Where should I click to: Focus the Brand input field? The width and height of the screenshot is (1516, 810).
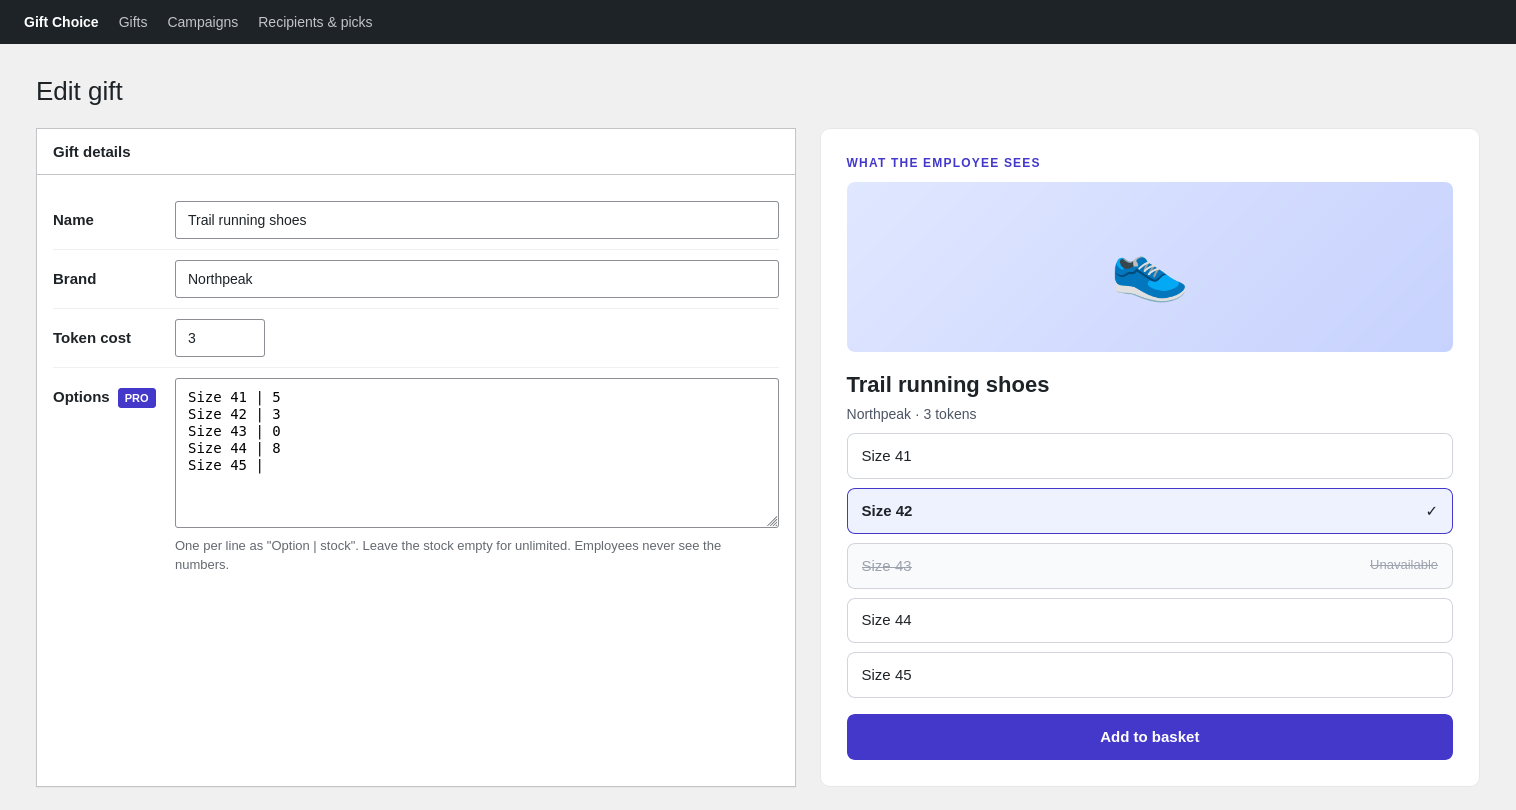point(477,279)
